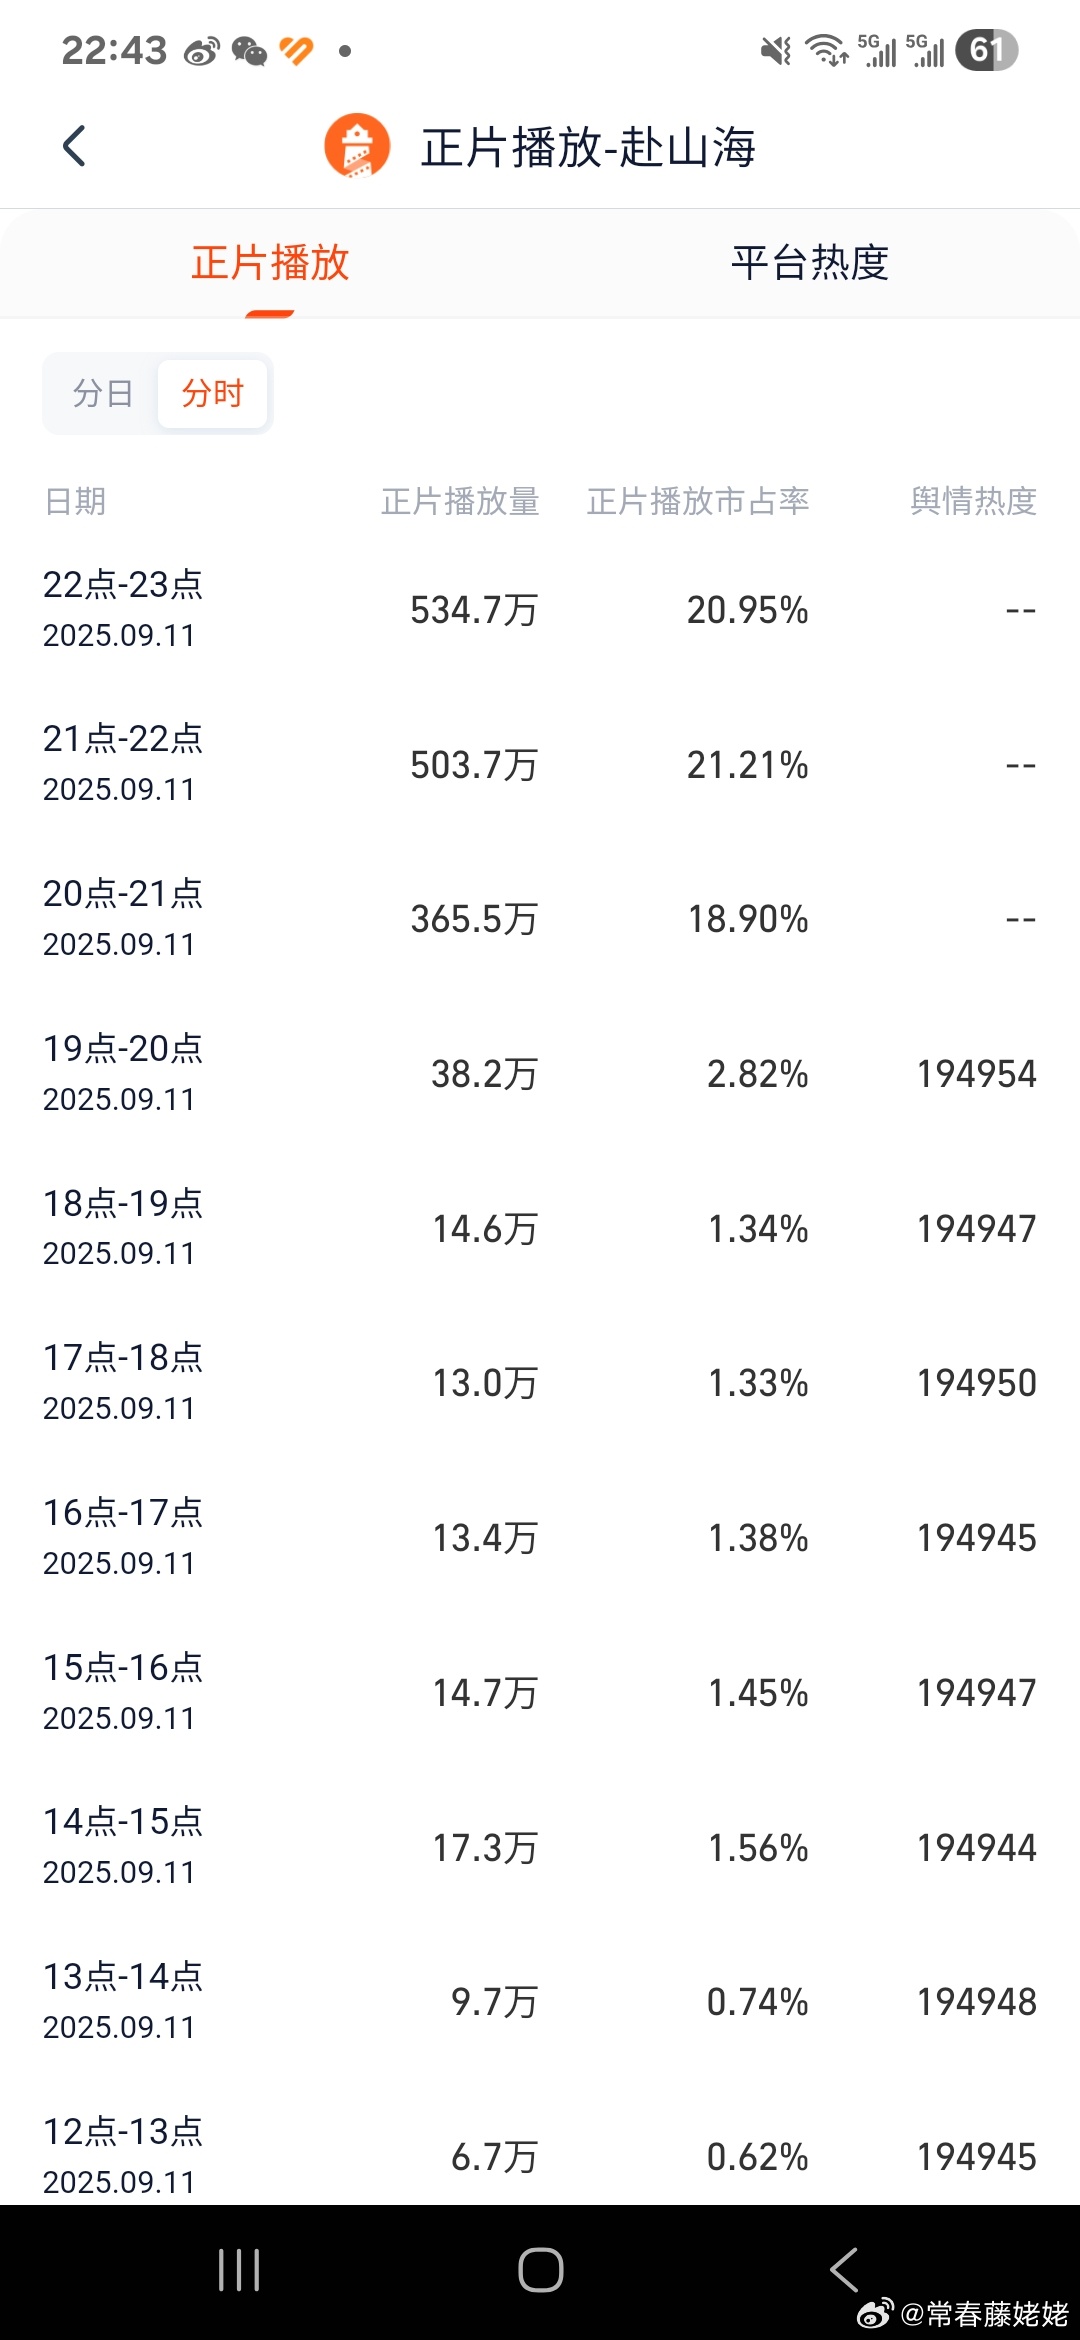Select the 分时 hourly view
The image size is (1080, 2340).
[x=212, y=393]
